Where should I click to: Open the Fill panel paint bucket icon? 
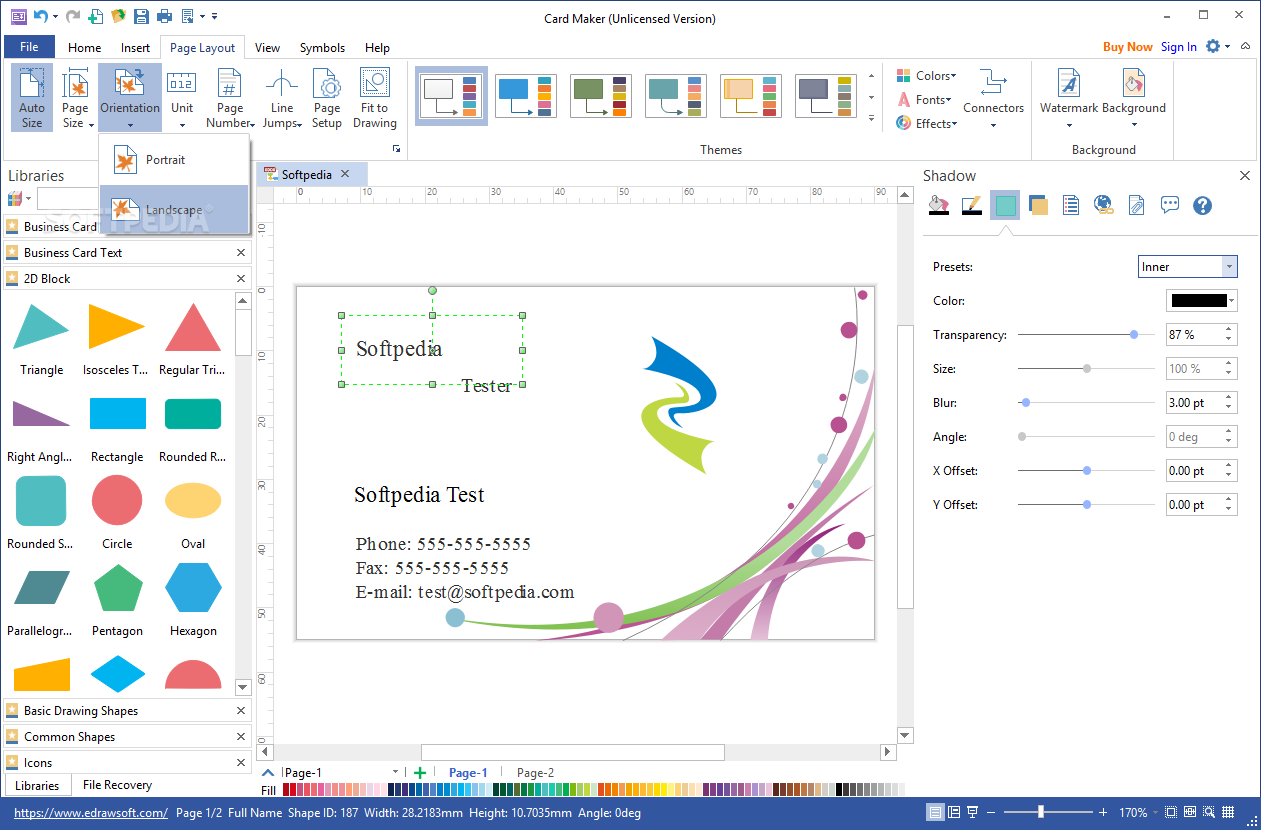[x=938, y=205]
